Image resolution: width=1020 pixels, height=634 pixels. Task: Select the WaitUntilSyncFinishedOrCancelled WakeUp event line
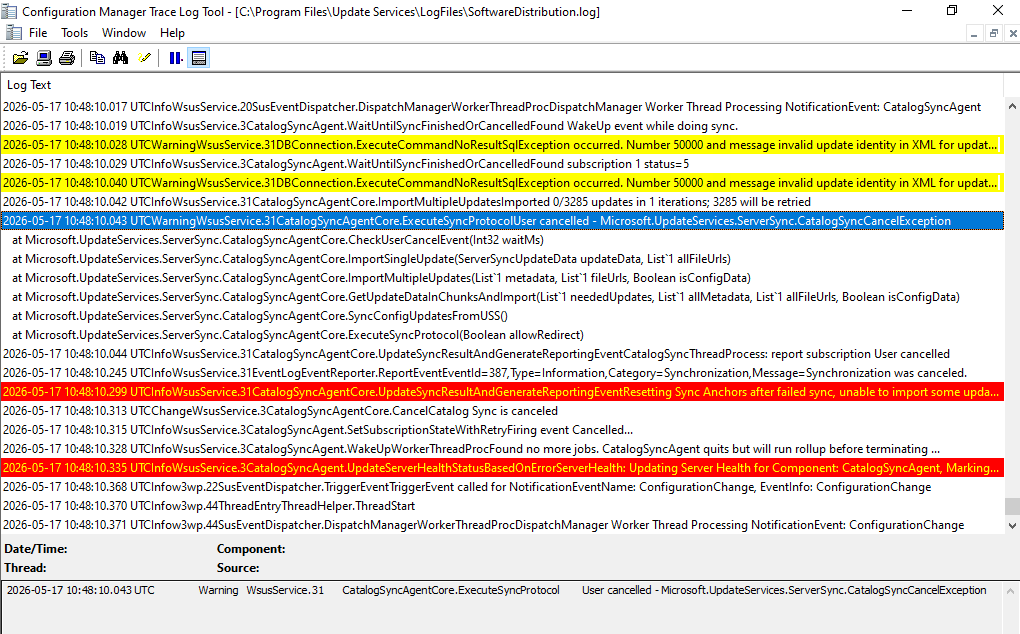tap(502, 126)
